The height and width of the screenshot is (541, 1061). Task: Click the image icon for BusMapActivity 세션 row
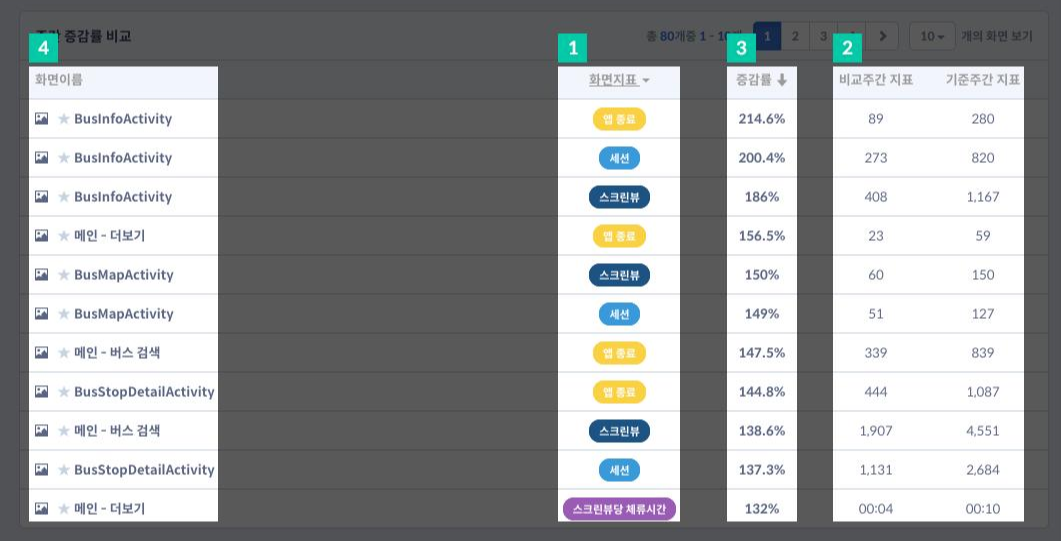41,313
